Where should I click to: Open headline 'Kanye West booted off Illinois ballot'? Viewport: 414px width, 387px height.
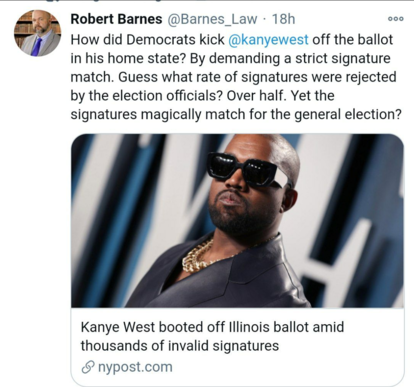tap(212, 327)
